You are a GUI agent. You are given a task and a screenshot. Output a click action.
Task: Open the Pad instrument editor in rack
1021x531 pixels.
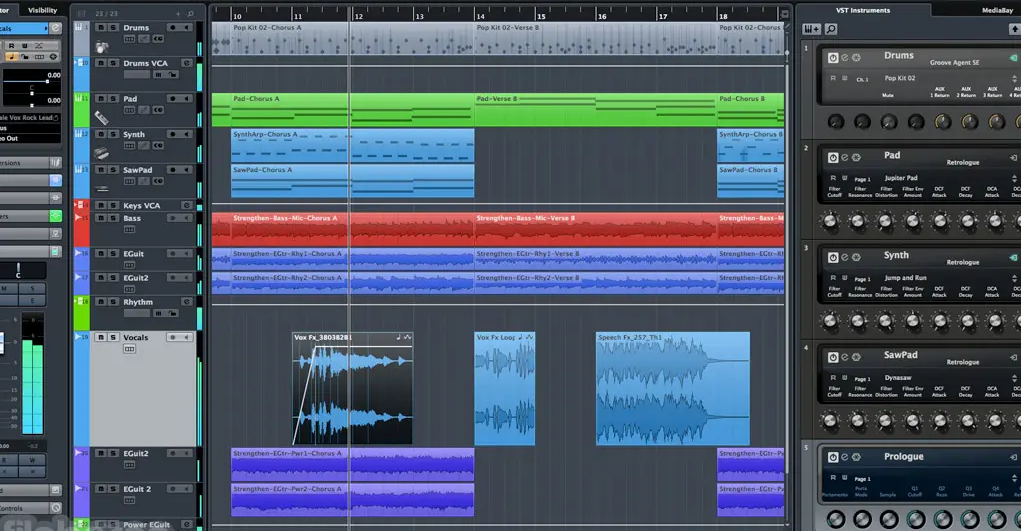(845, 158)
